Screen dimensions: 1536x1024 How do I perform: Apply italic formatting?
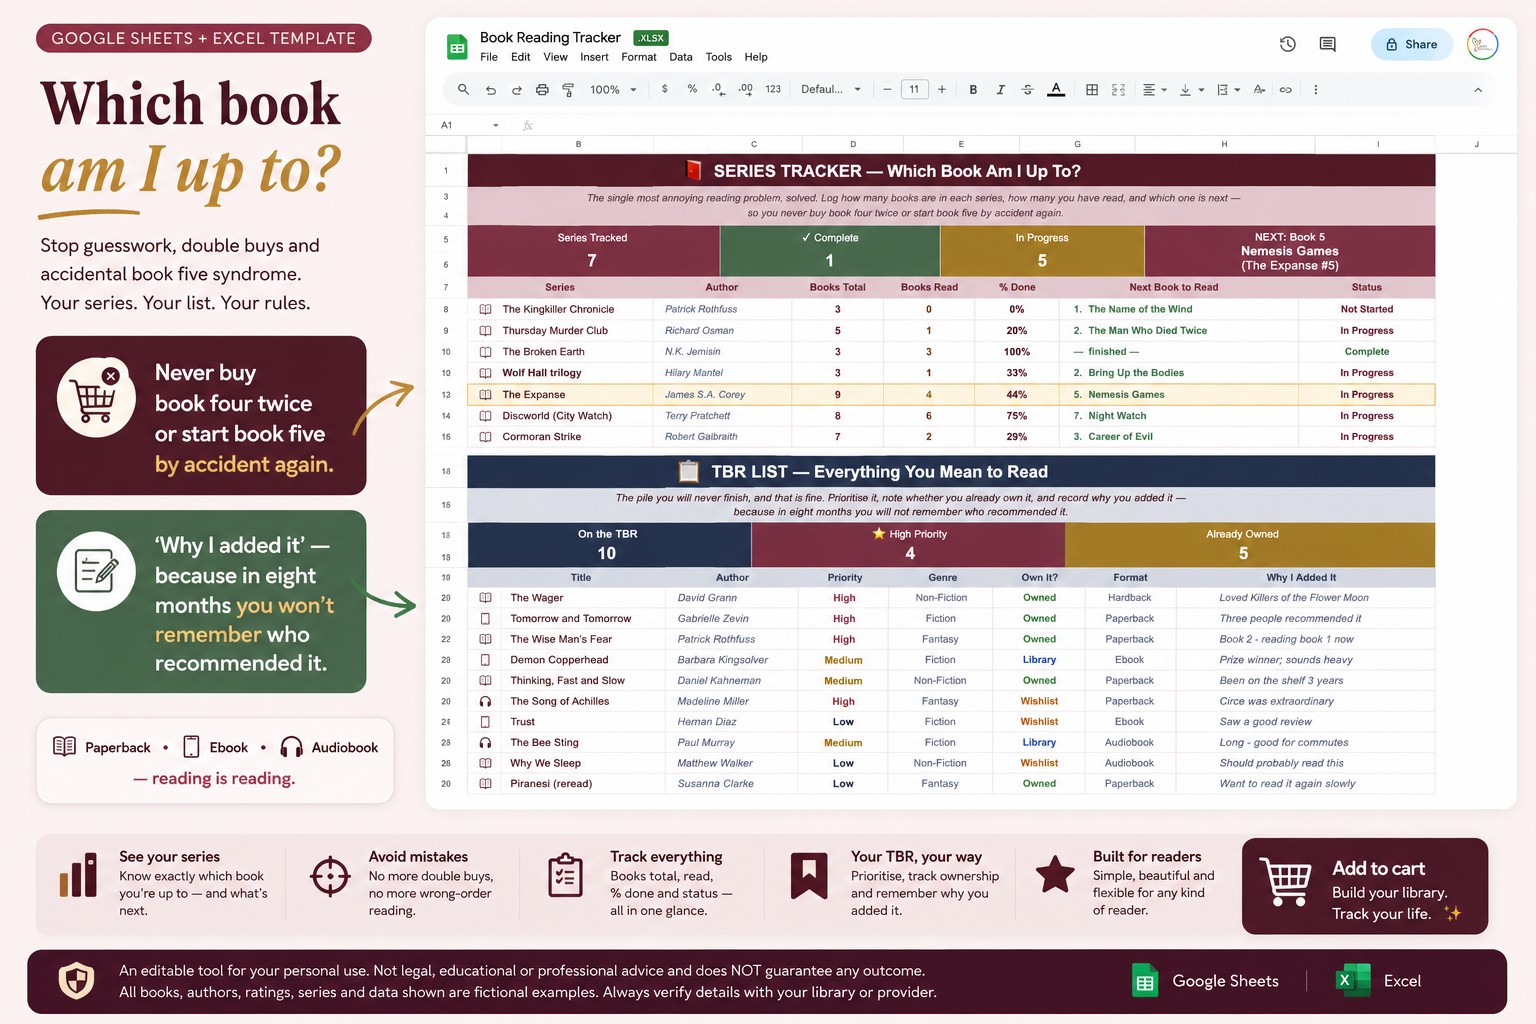coord(1000,90)
